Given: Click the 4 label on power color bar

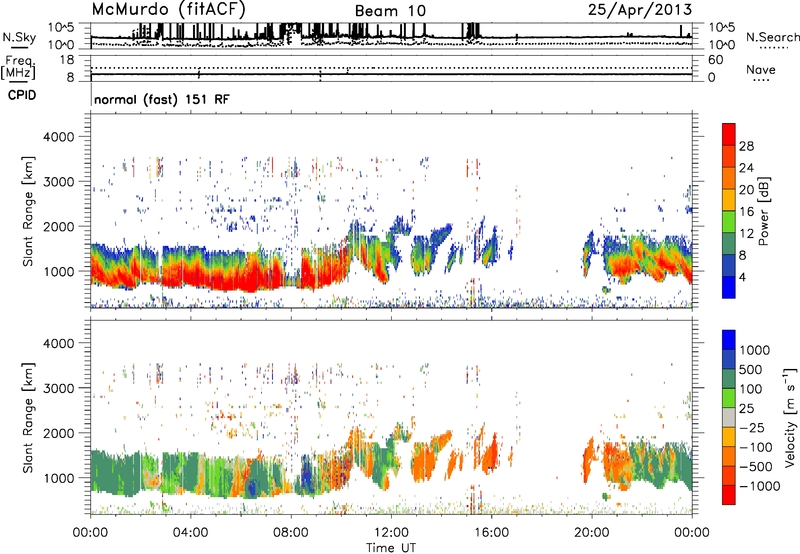Looking at the screenshot, I should pyautogui.click(x=742, y=277).
